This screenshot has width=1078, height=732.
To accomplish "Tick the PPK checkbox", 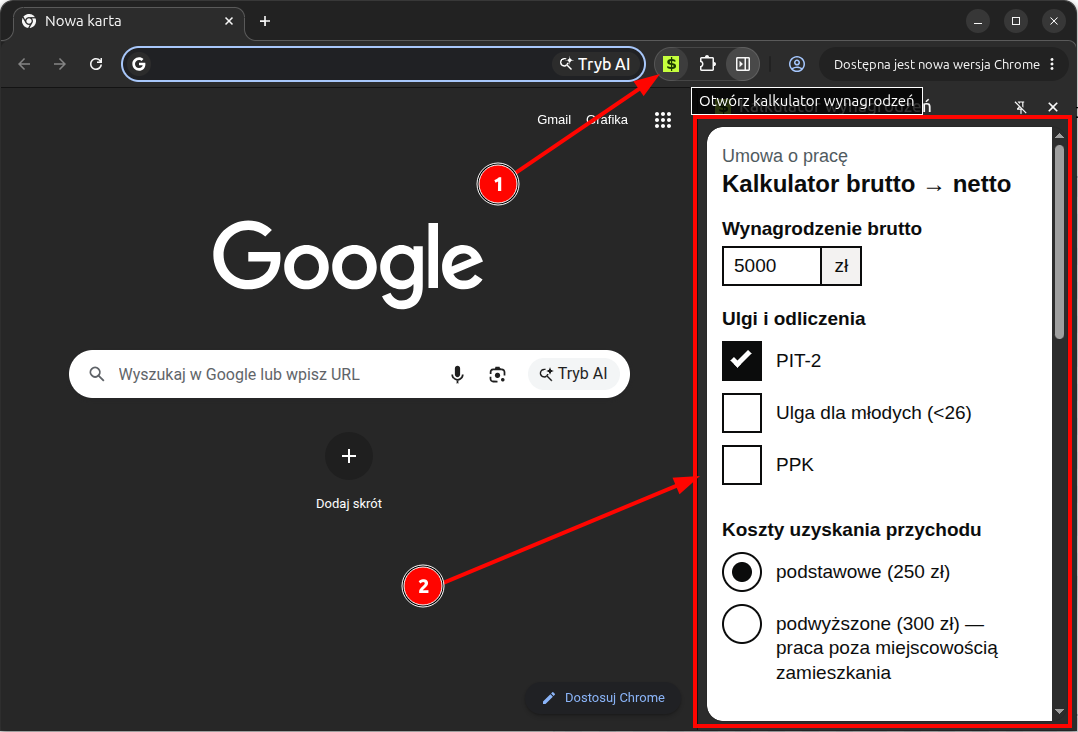I will 741,465.
